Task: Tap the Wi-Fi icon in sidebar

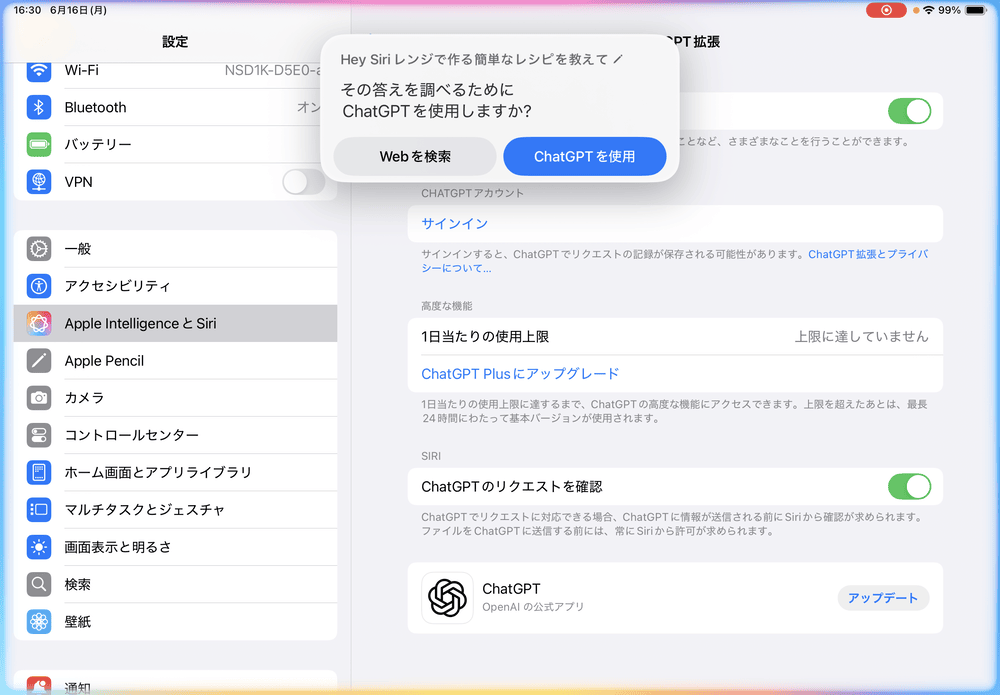Action: (x=39, y=71)
